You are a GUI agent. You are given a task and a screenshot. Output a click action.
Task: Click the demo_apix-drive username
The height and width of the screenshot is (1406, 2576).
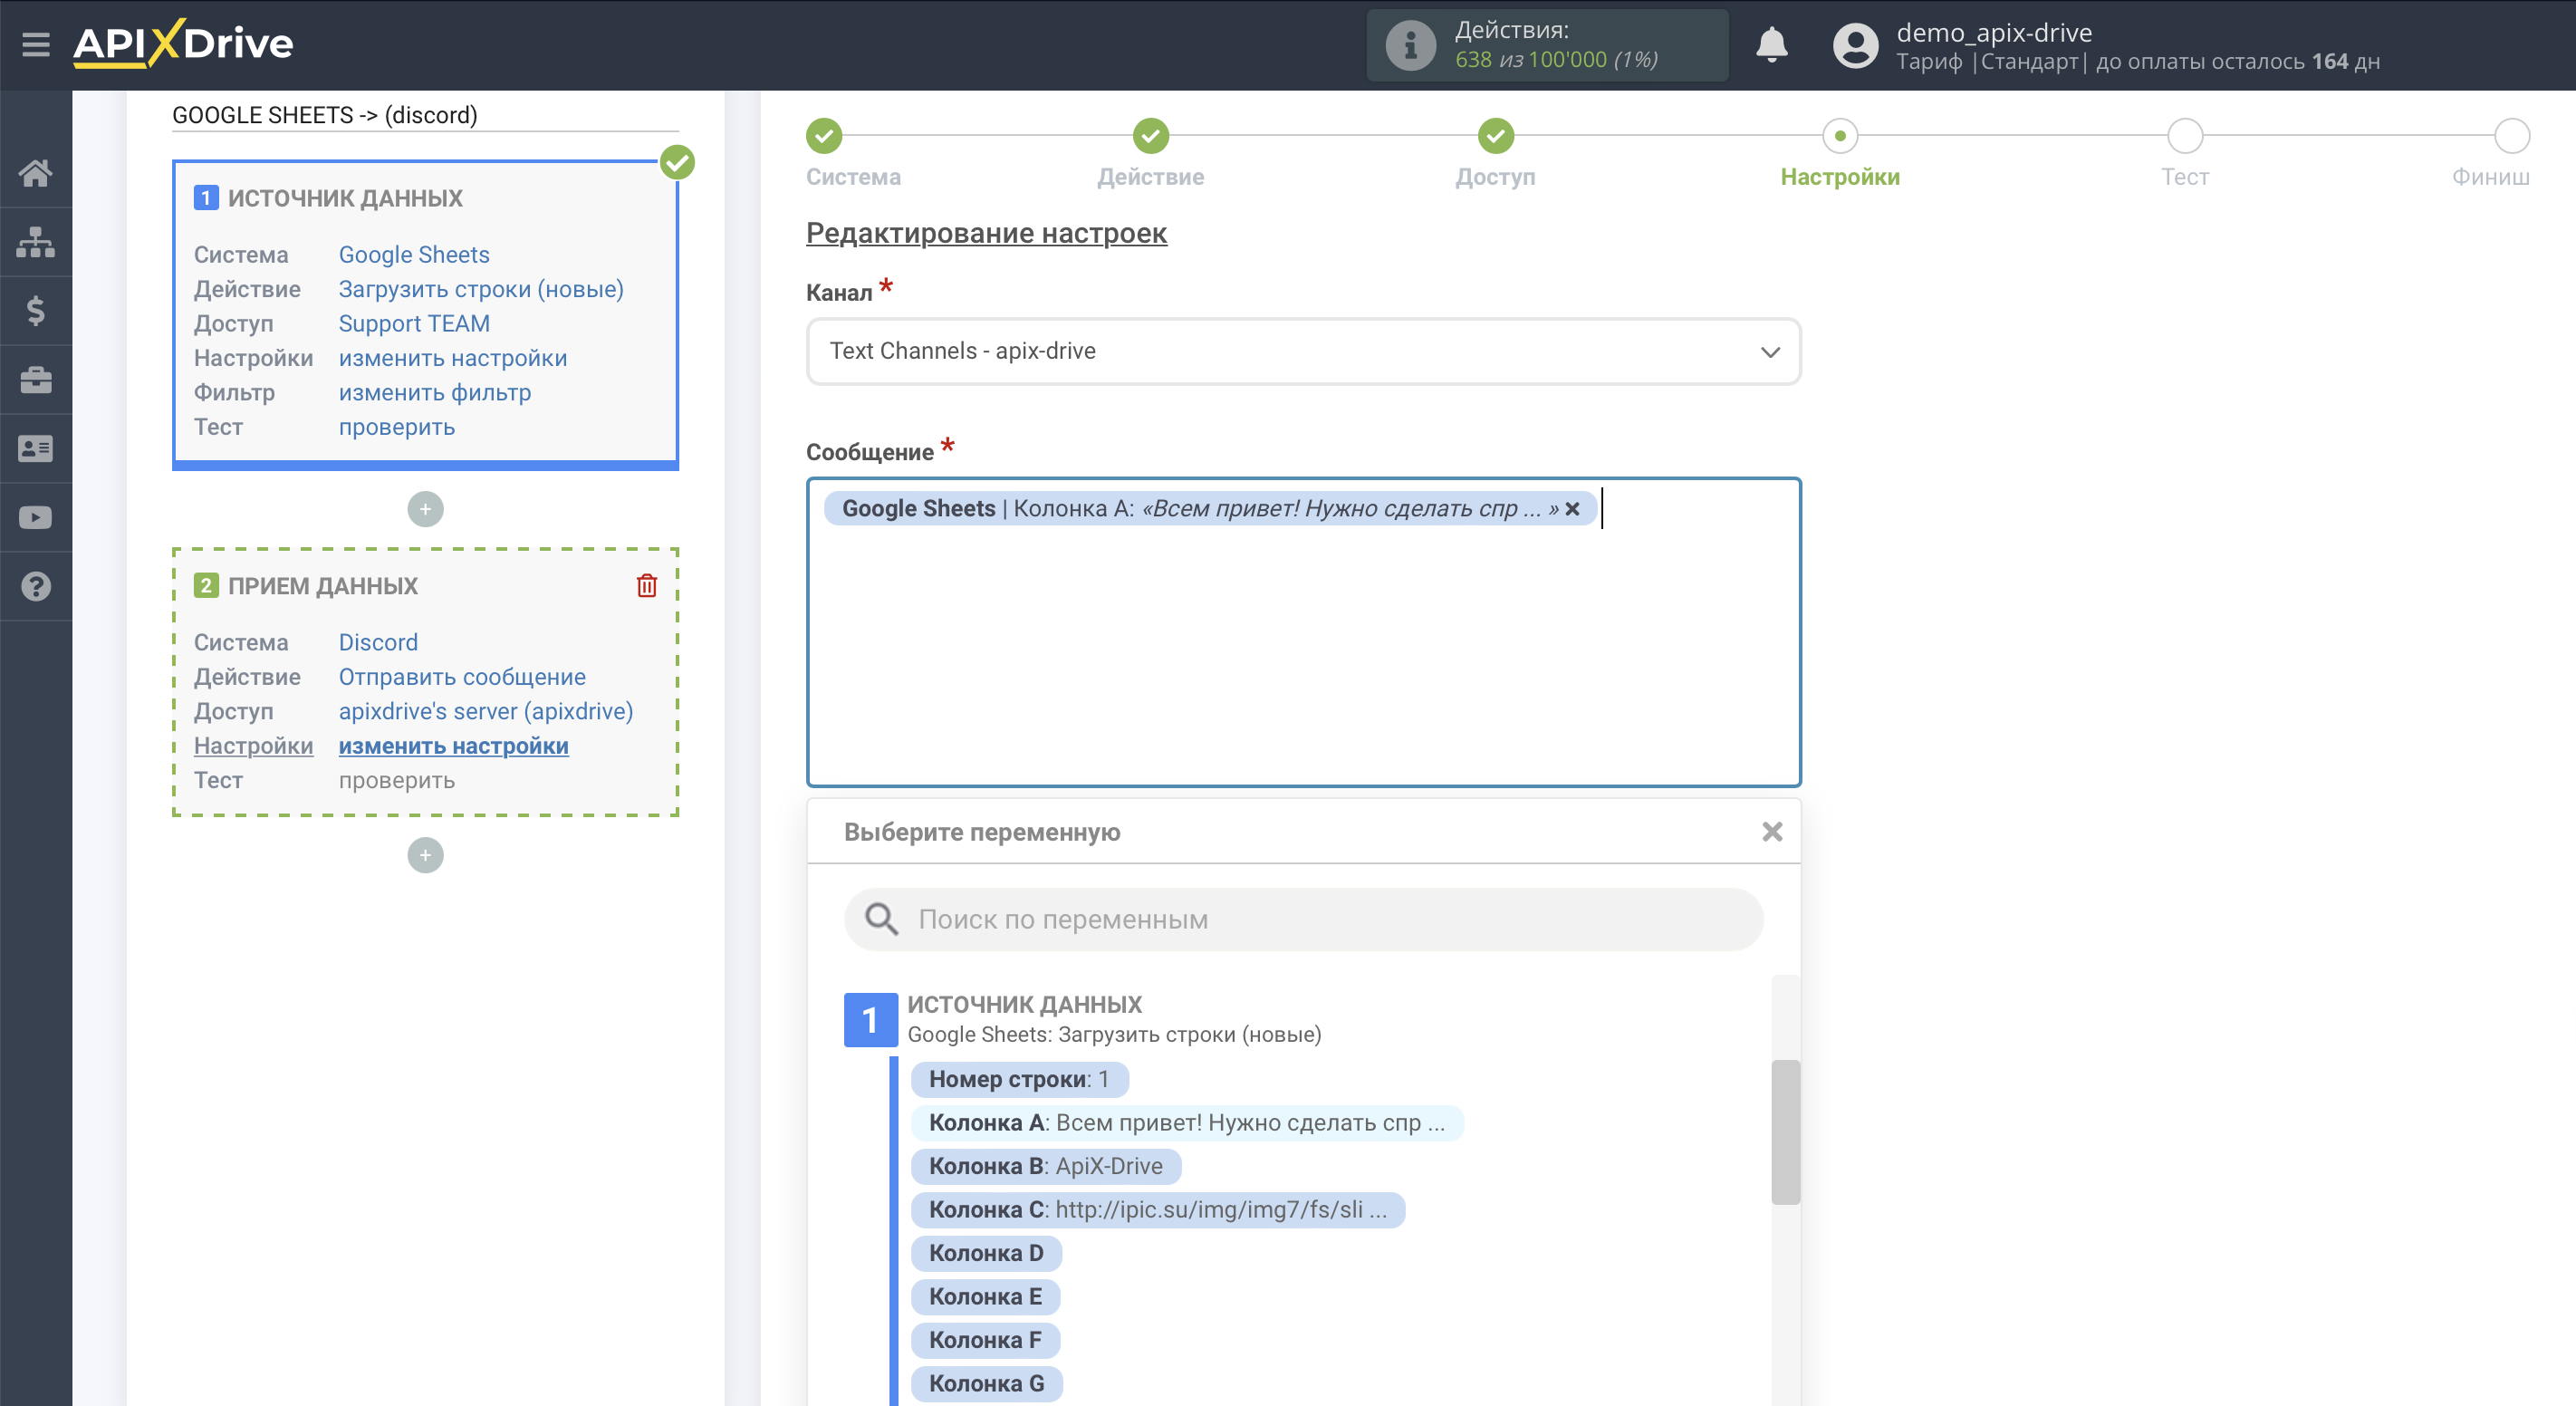coord(1994,32)
